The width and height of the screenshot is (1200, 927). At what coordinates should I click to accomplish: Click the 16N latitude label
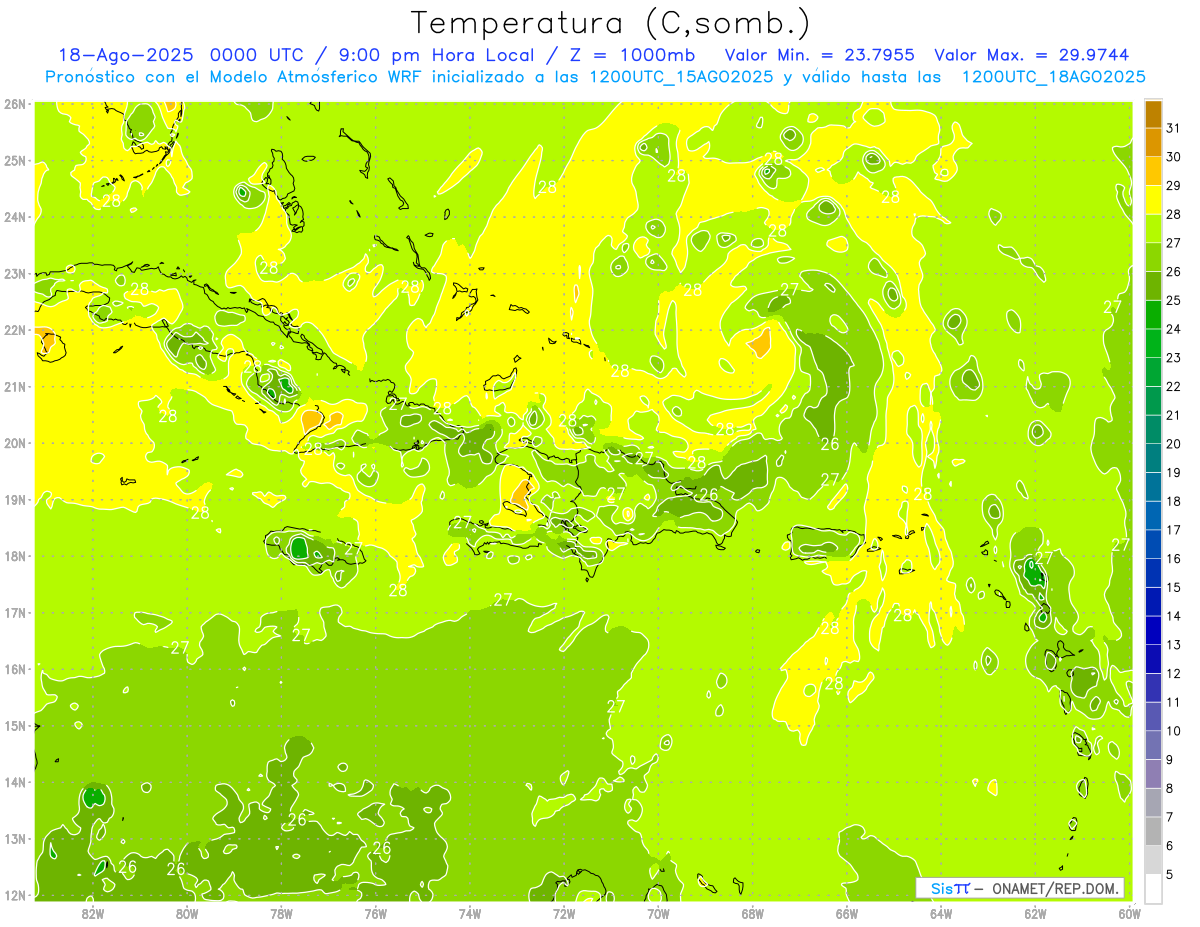pyautogui.click(x=14, y=669)
